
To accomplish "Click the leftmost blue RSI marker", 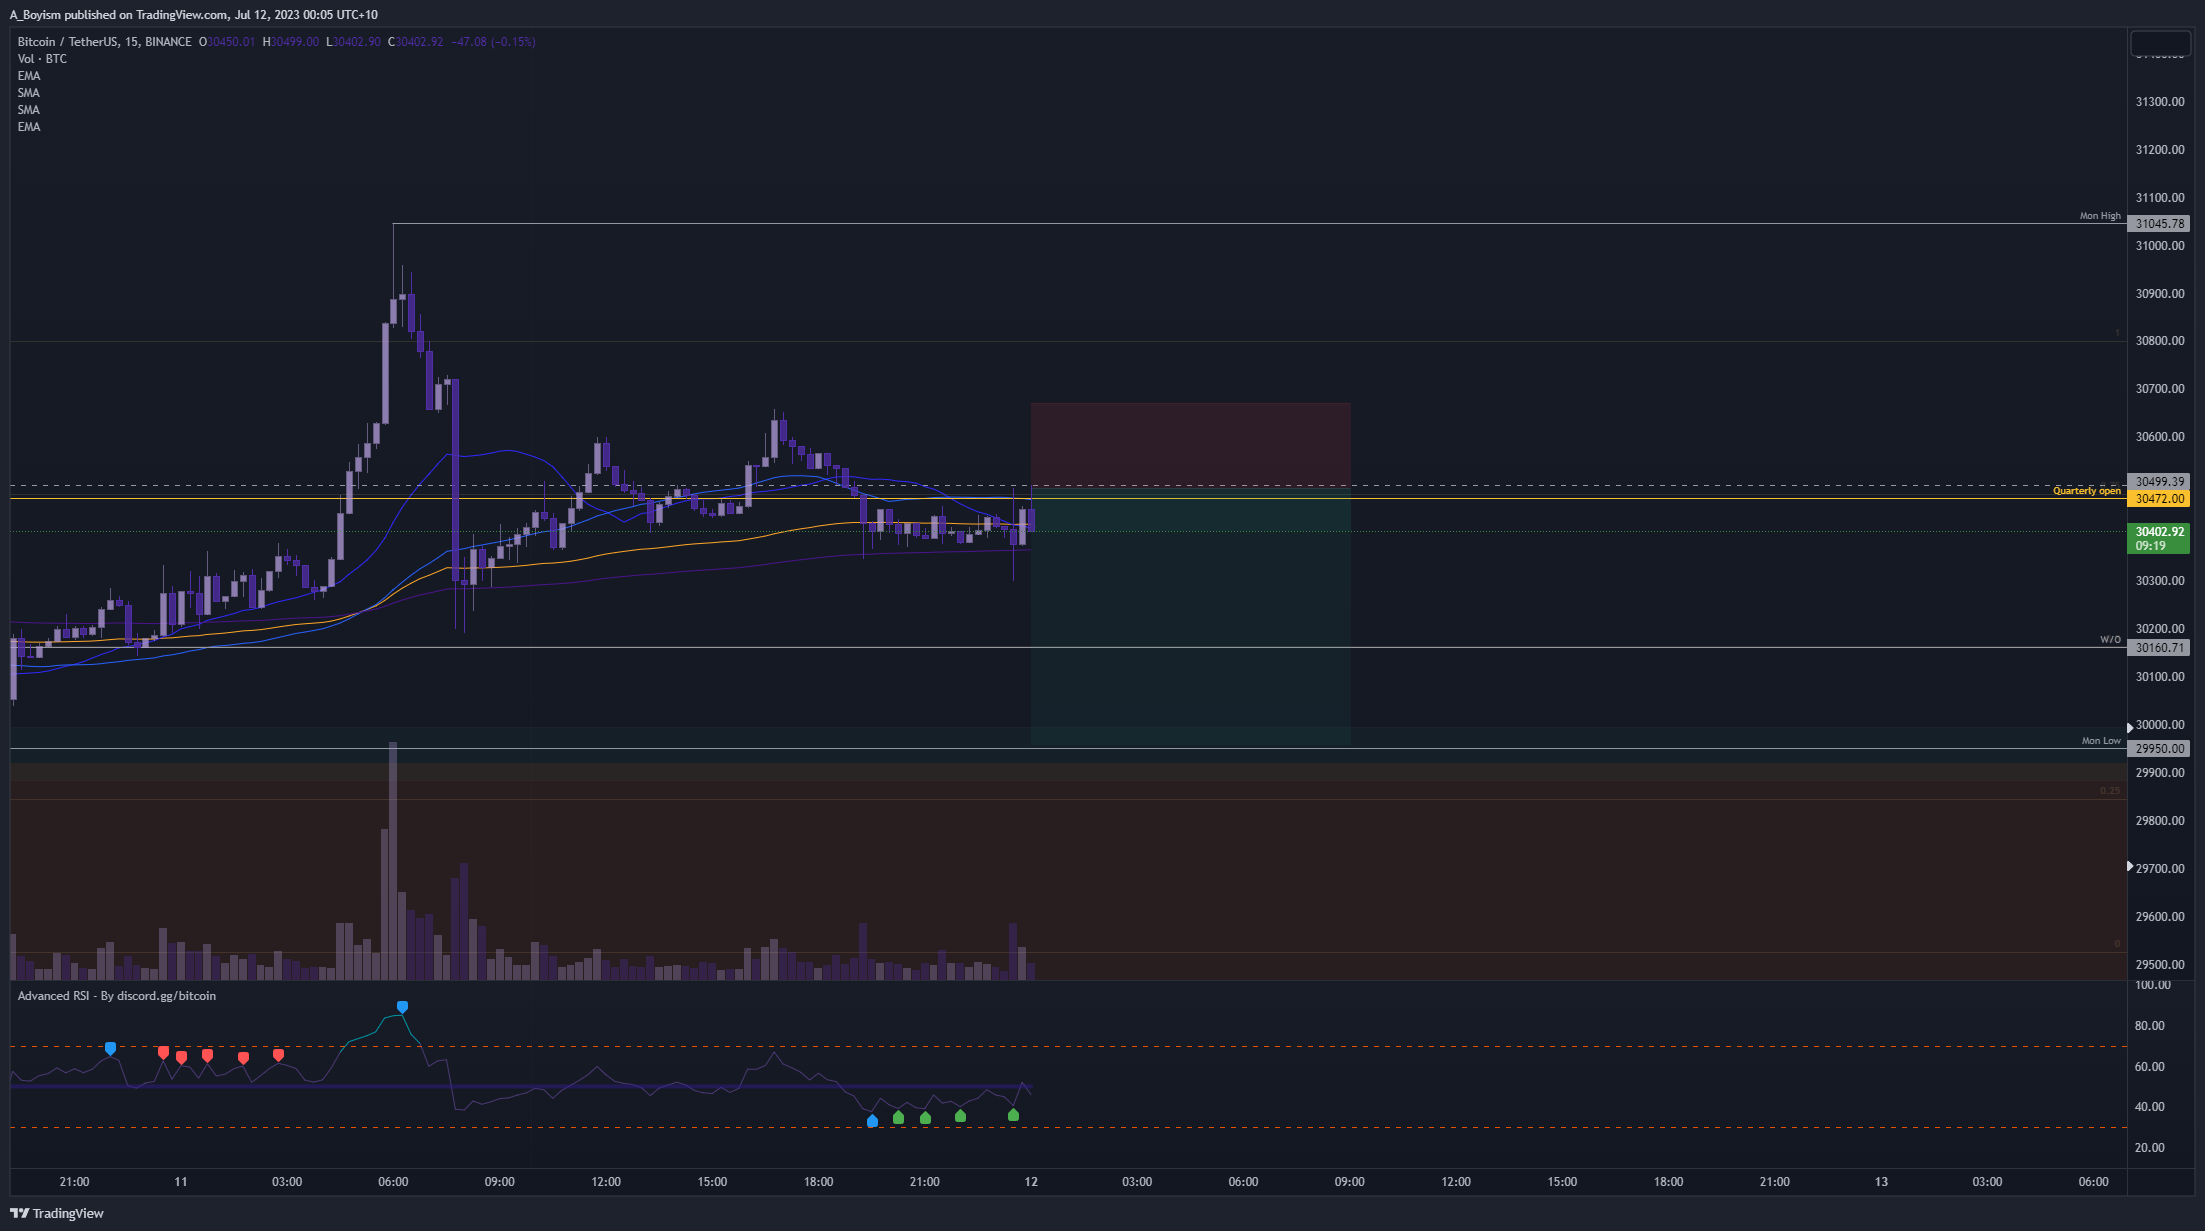I will (x=110, y=1048).
